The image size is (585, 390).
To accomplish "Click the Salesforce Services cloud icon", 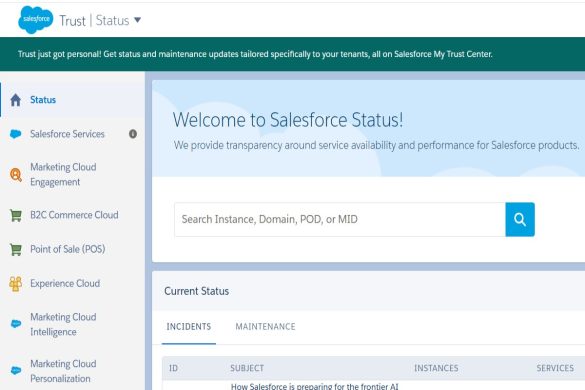I will 16,134.
